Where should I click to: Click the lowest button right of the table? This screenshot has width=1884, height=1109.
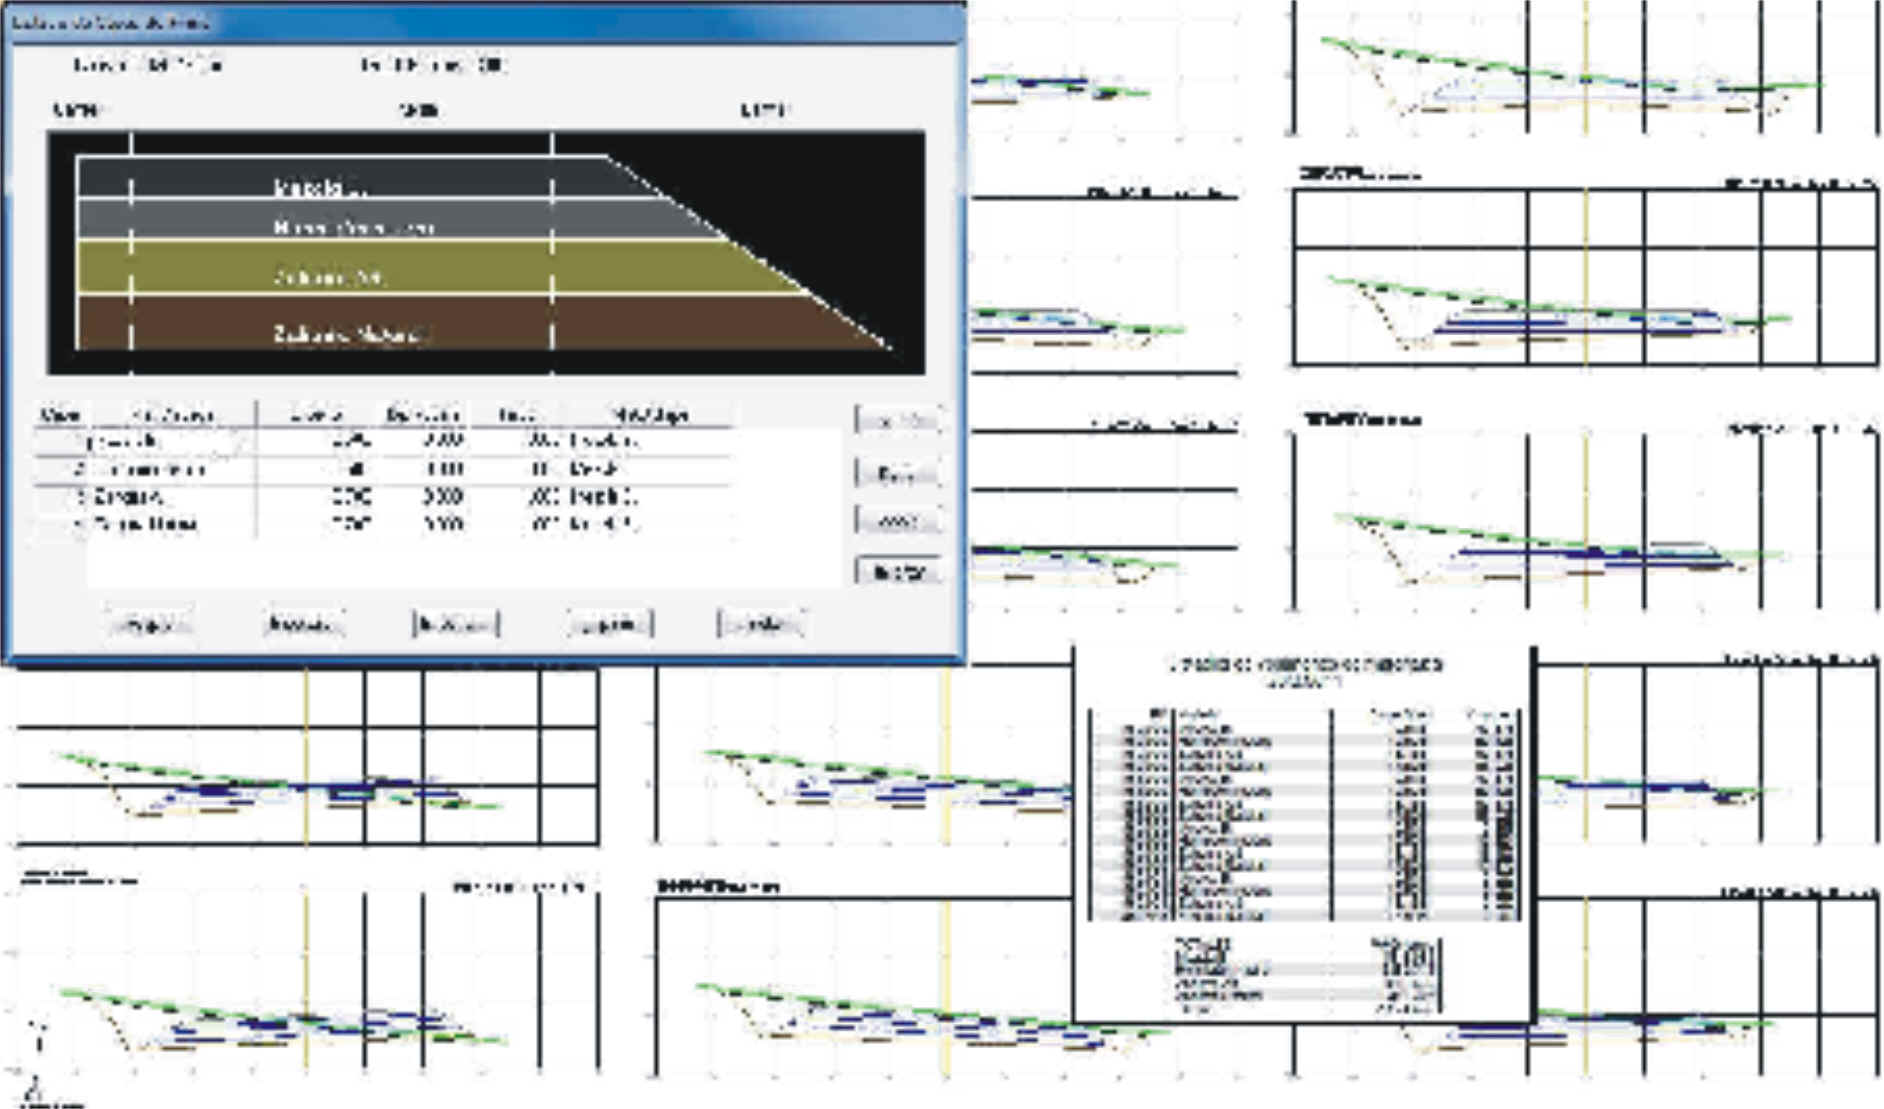(x=897, y=572)
